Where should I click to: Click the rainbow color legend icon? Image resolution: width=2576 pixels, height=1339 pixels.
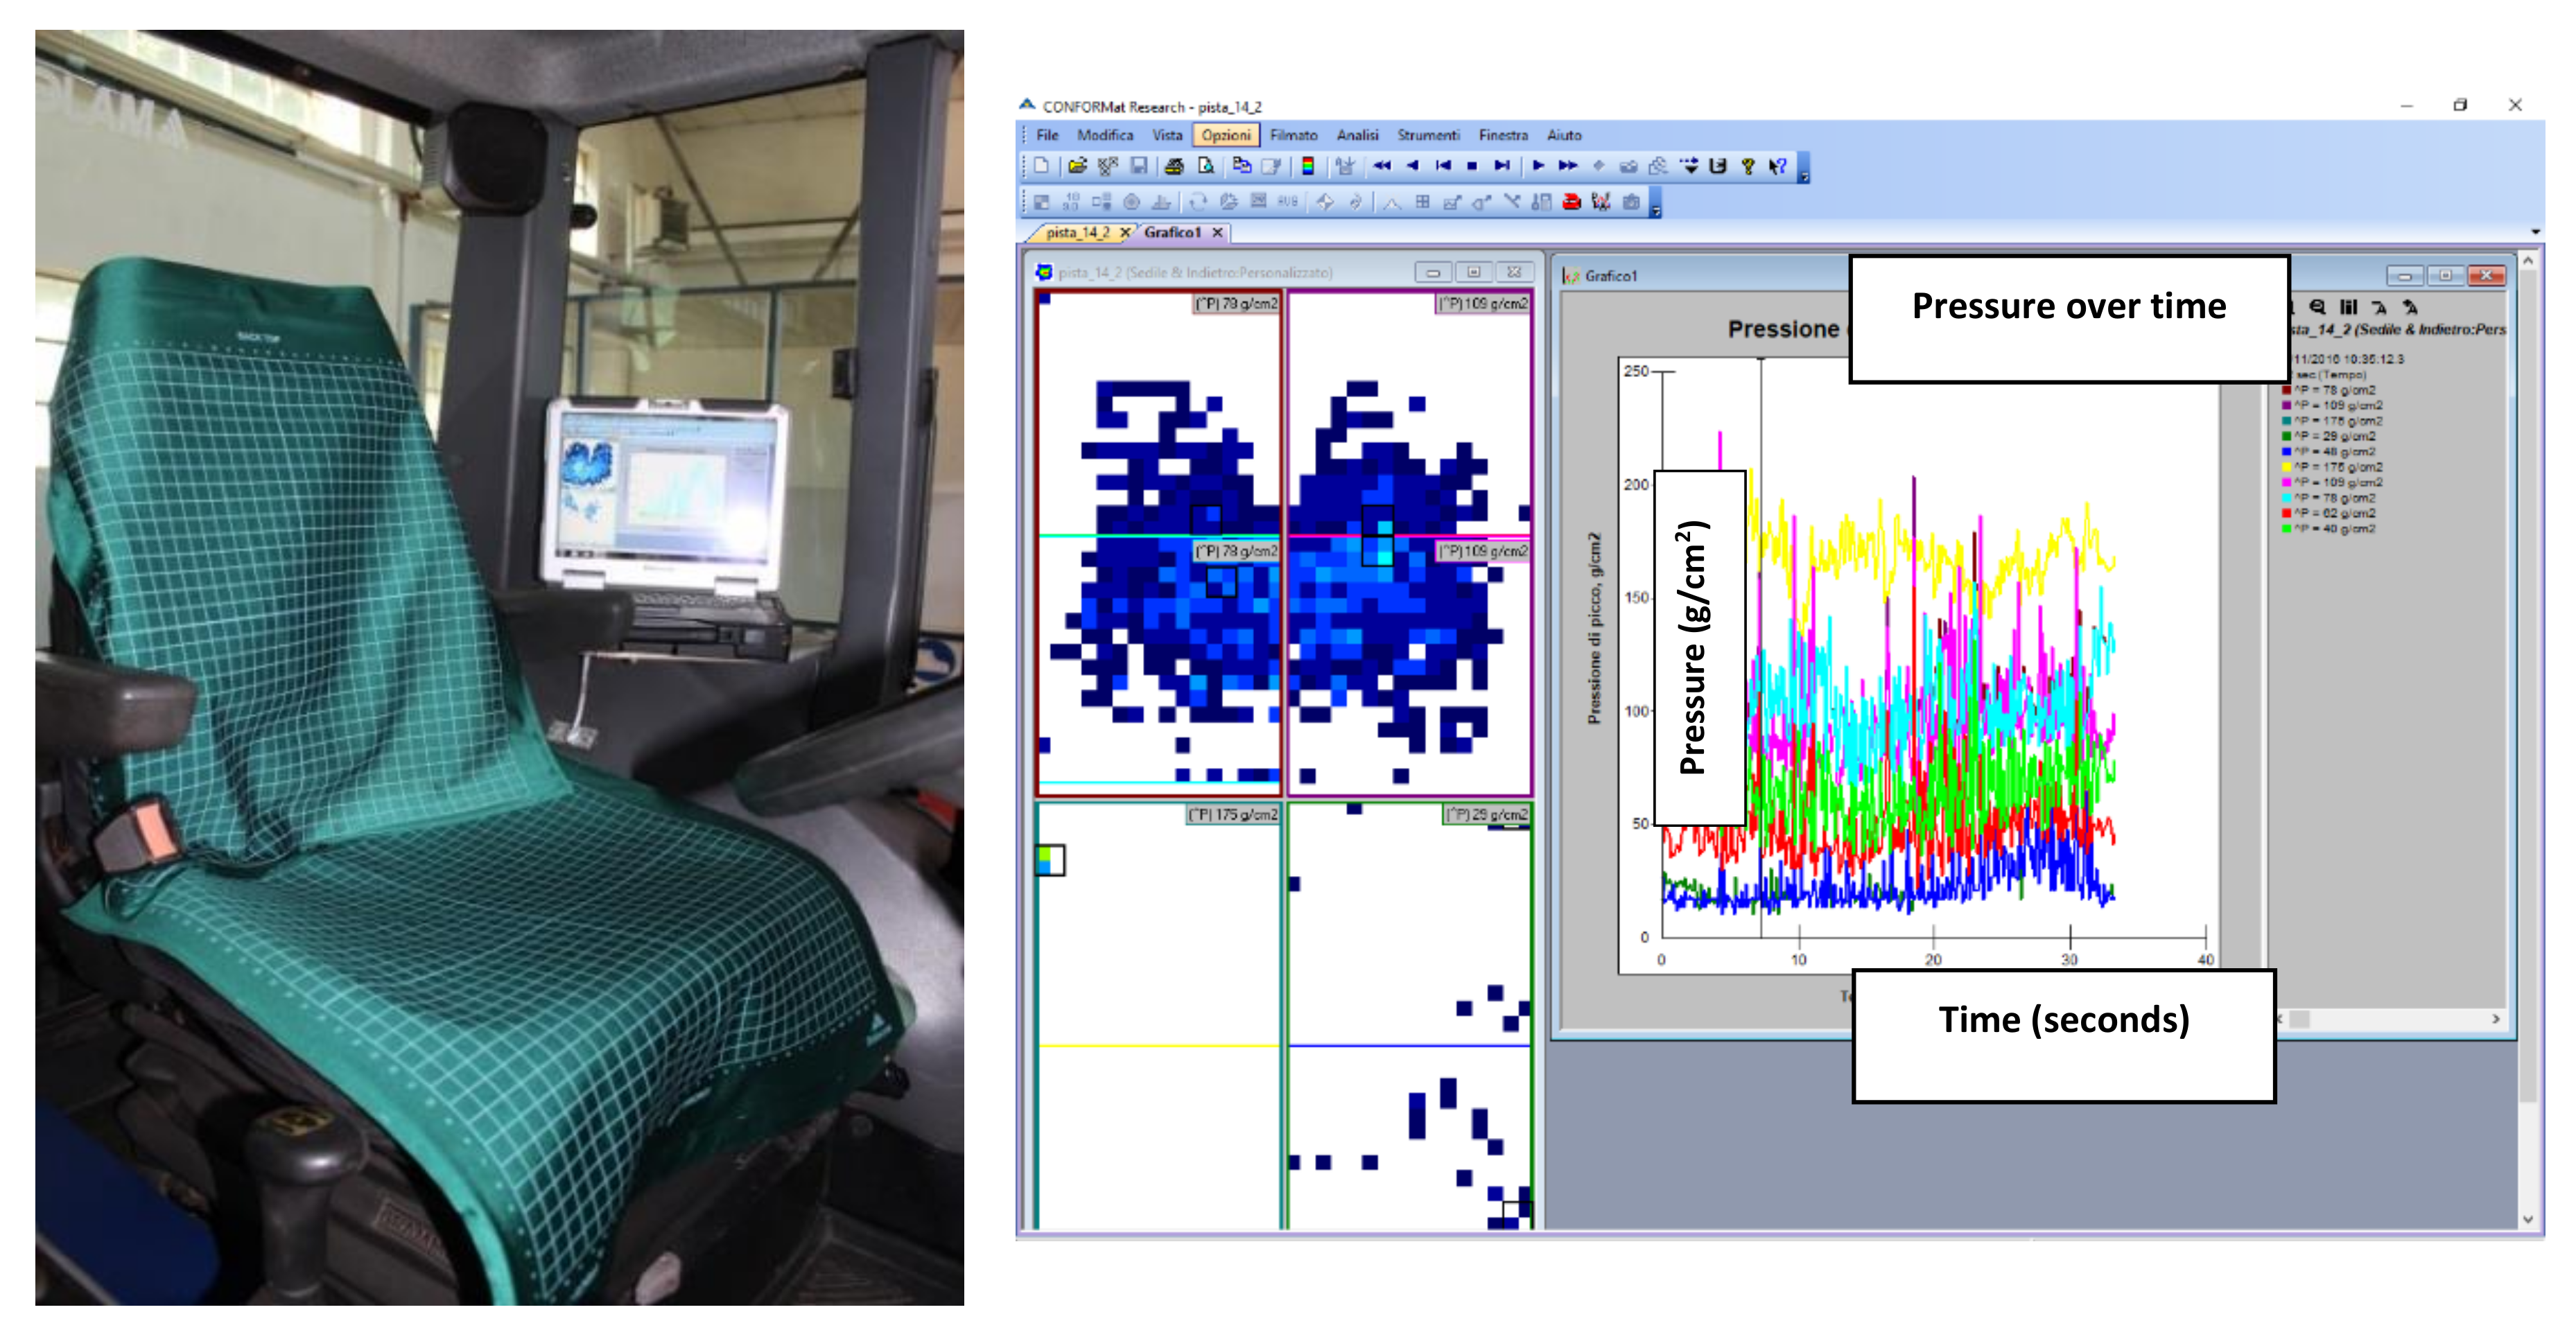click(x=1307, y=166)
